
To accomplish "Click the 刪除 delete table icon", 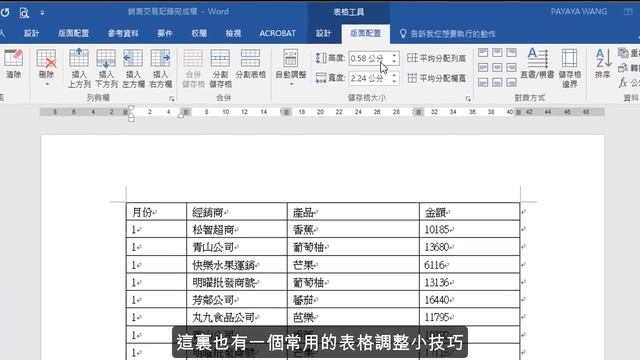I will click(x=46, y=59).
